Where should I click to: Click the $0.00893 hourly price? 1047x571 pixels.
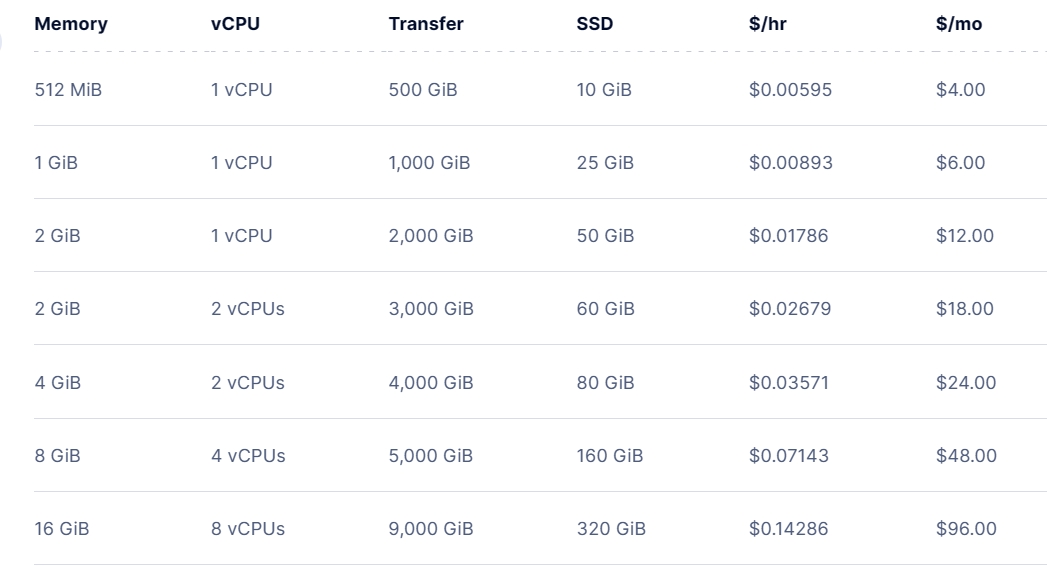coord(790,163)
